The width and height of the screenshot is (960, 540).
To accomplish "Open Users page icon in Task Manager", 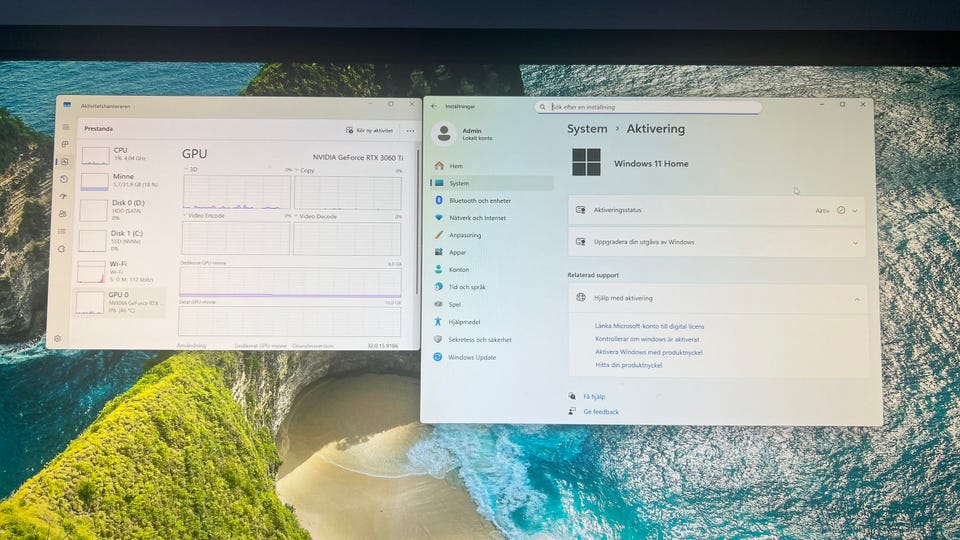I will [x=62, y=214].
